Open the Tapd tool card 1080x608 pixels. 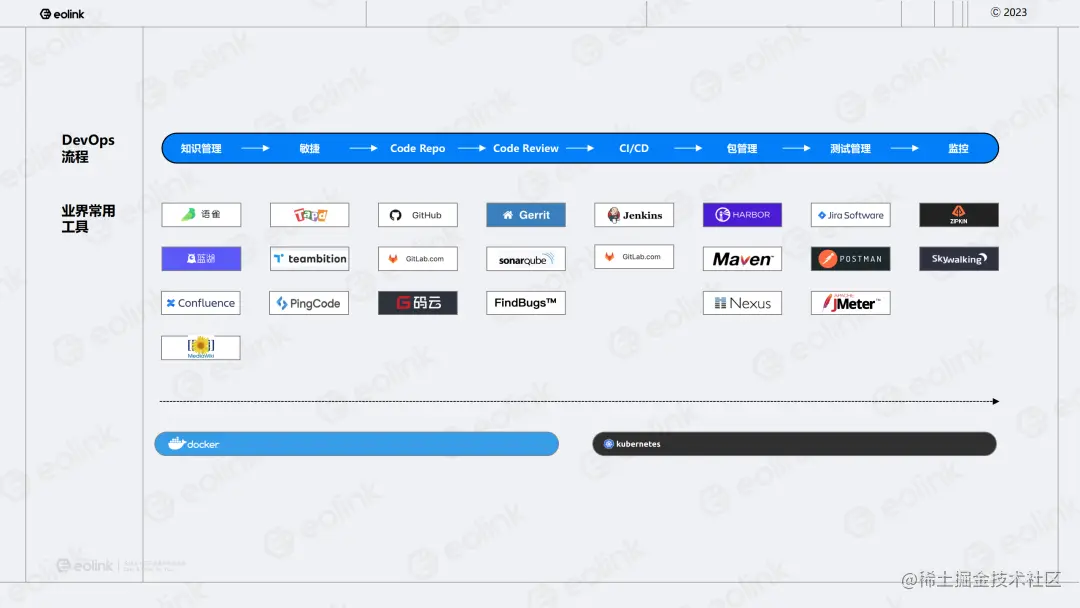pos(309,215)
